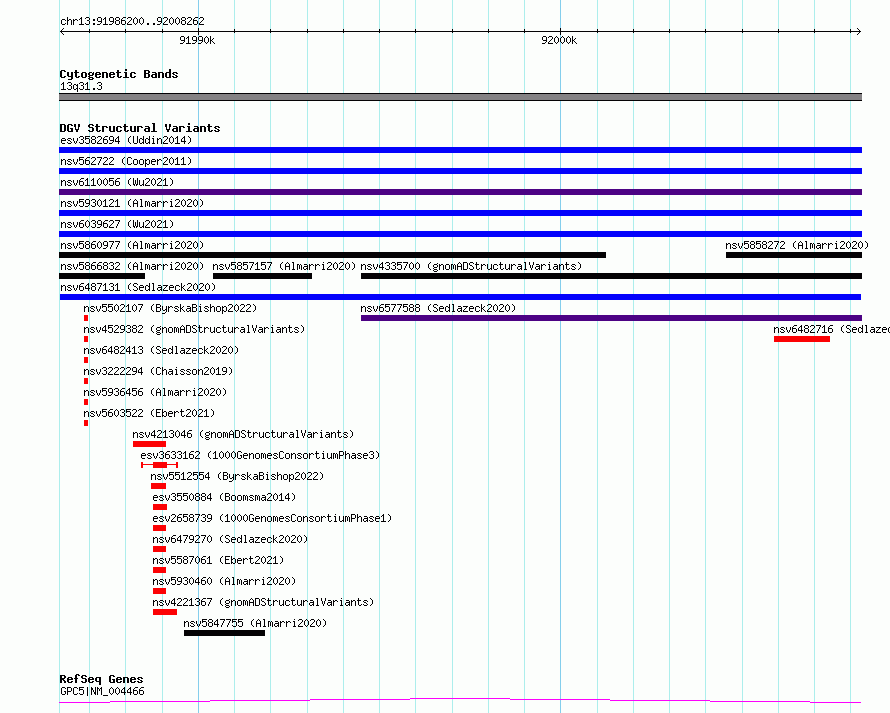Viewport: 890px width, 713px height.
Task: Click nsv6577588 (Sedlazeck2020) label
Action: pos(438,308)
